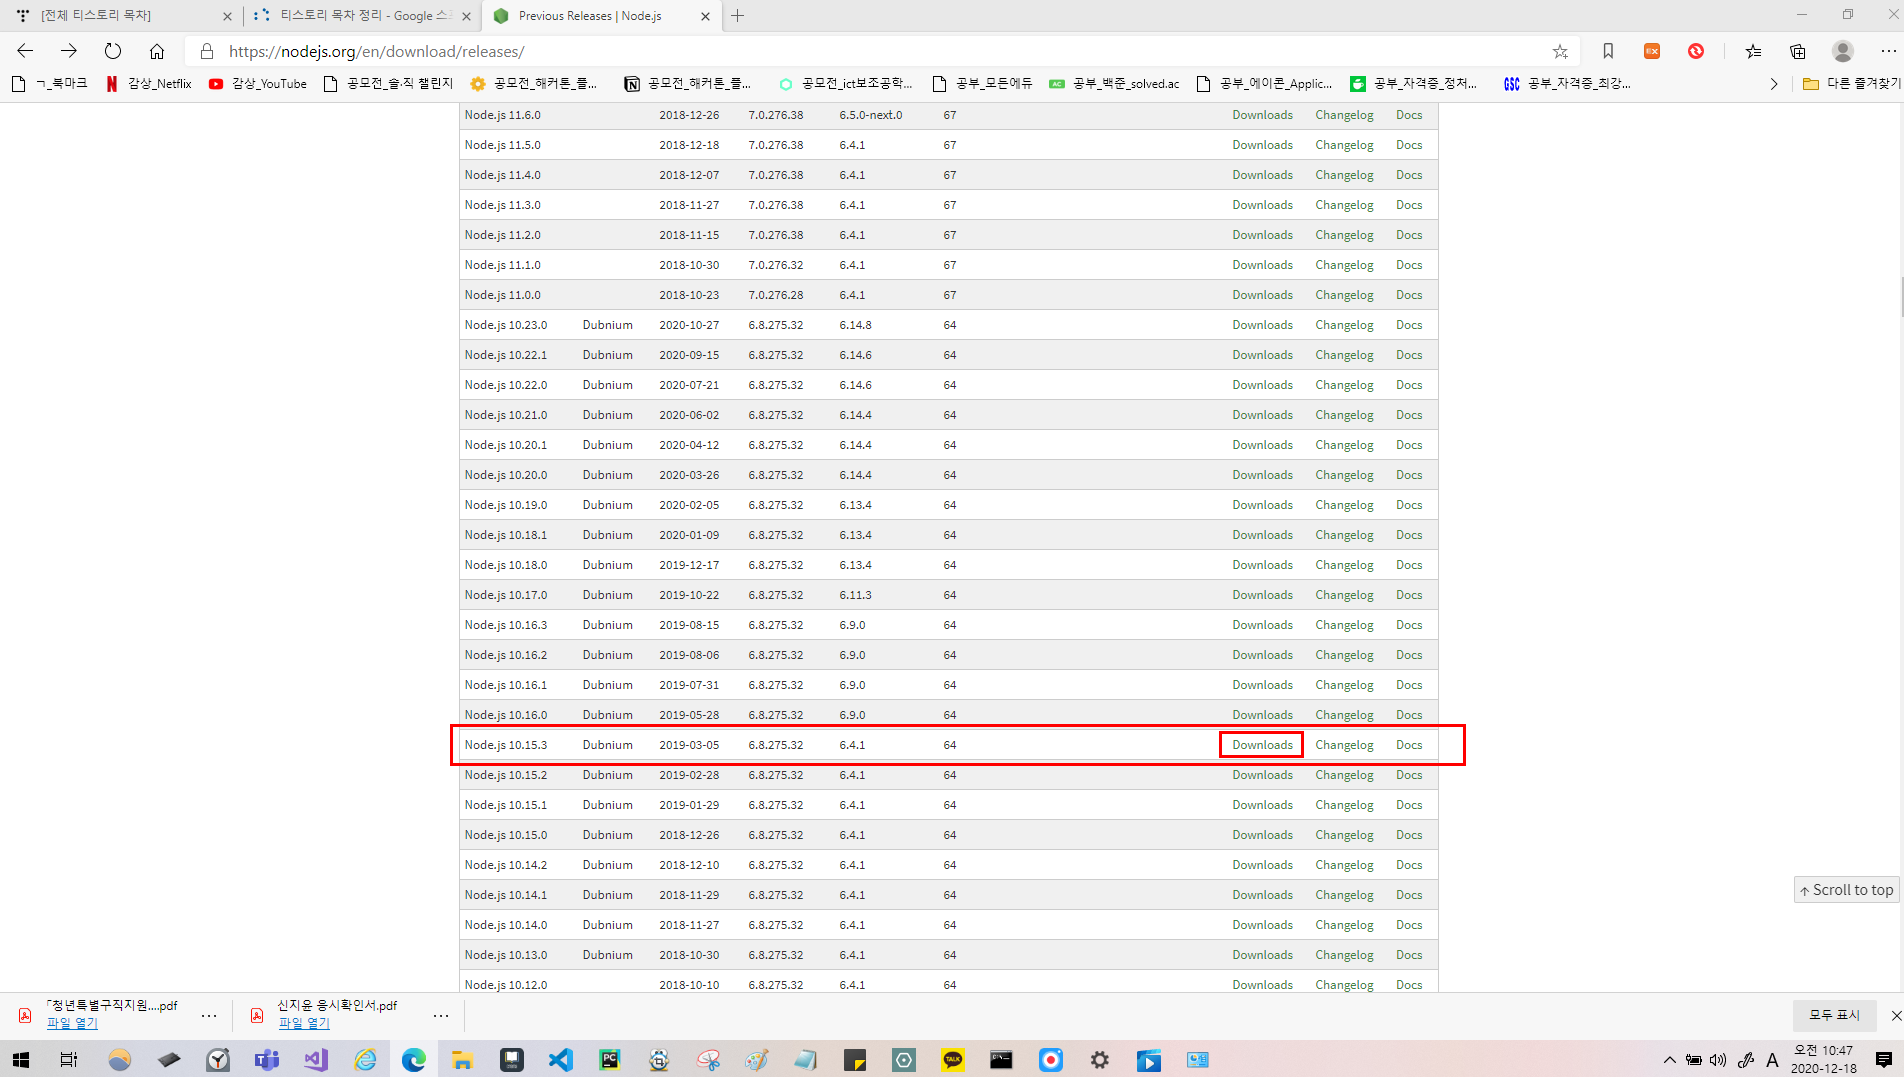Open the terminal icon on the taskbar
1904x1077 pixels.
coord(1001,1060)
